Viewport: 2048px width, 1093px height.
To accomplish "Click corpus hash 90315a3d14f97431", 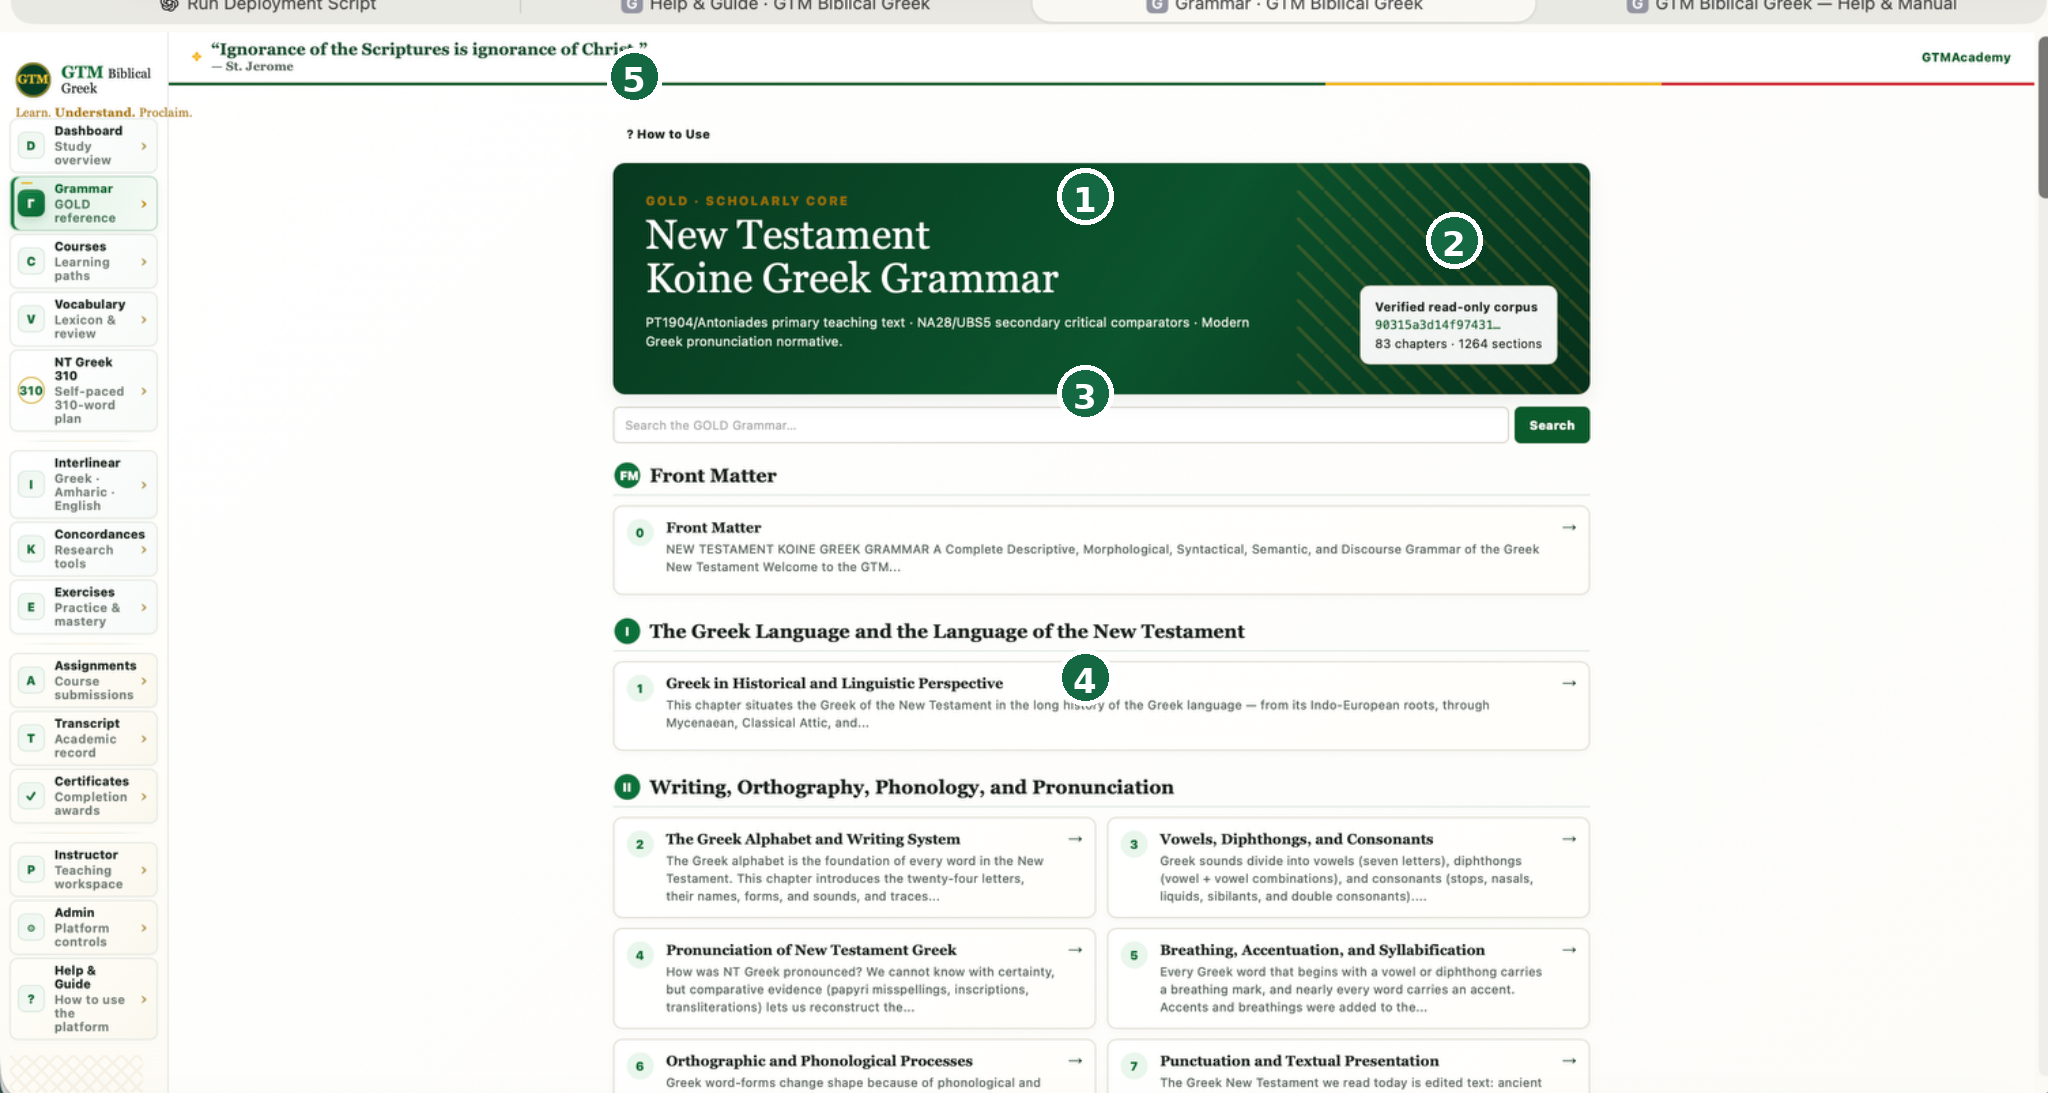I will (x=1437, y=325).
